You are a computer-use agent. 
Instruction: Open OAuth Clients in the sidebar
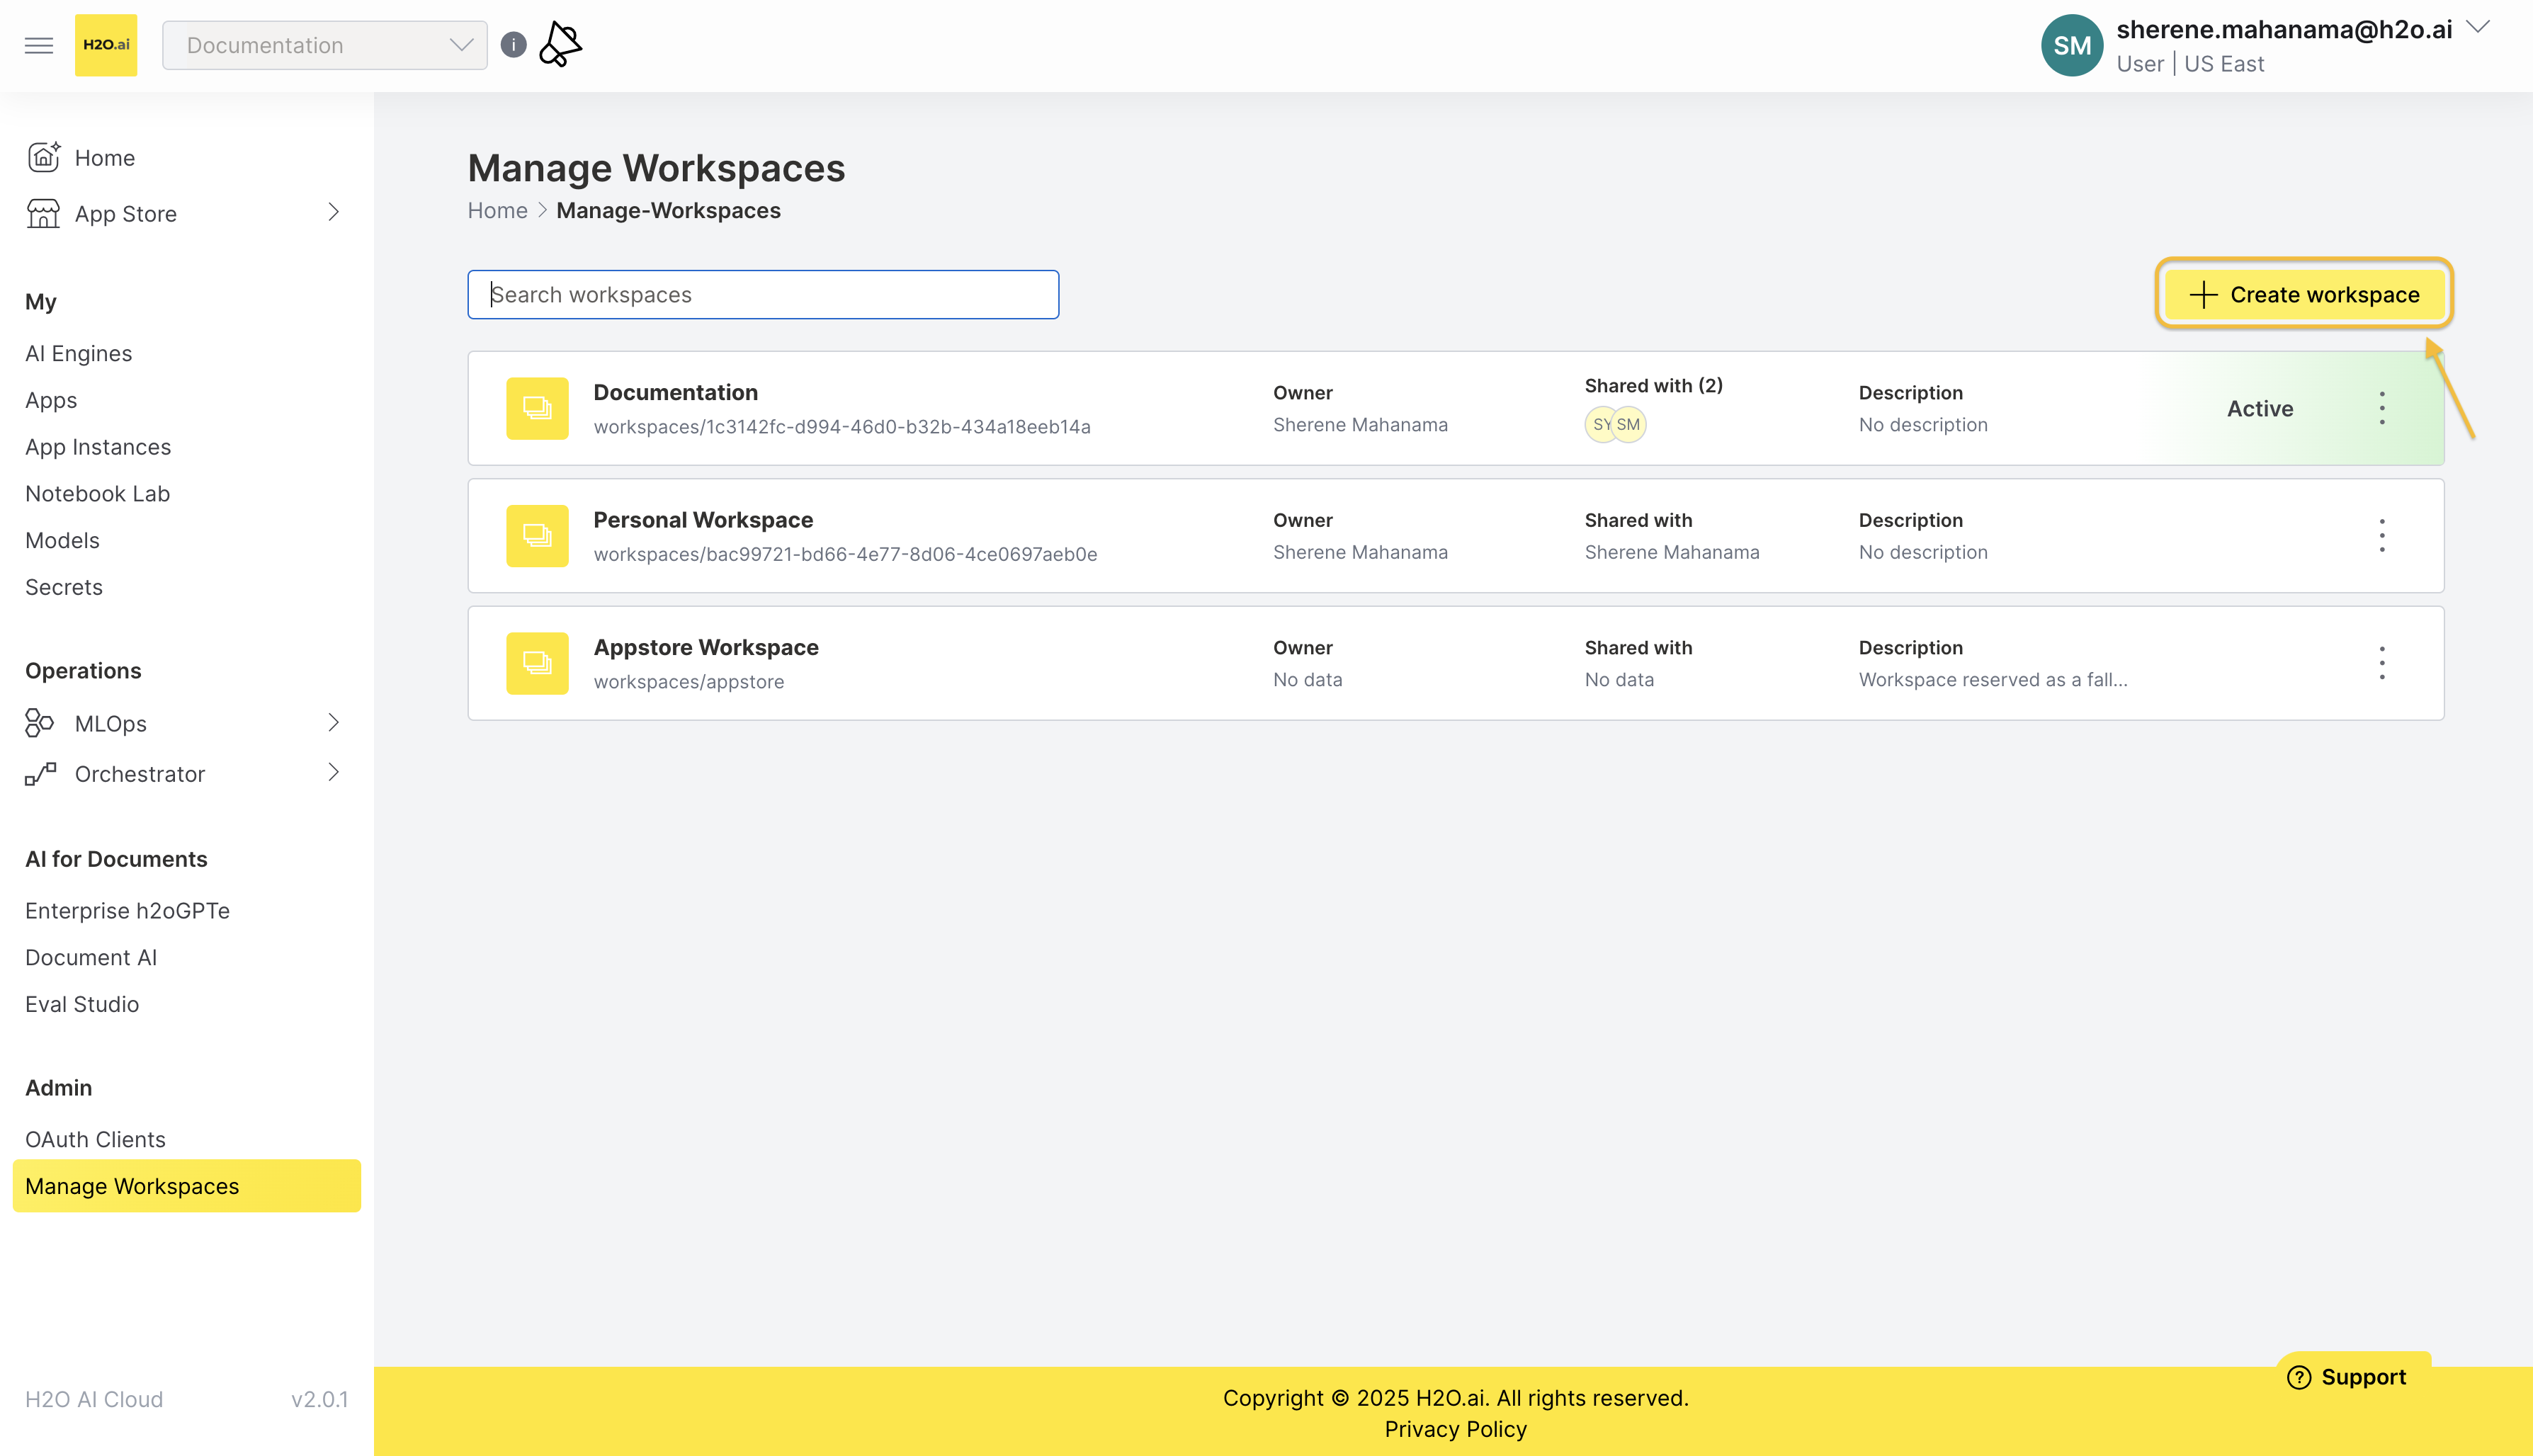coord(95,1139)
